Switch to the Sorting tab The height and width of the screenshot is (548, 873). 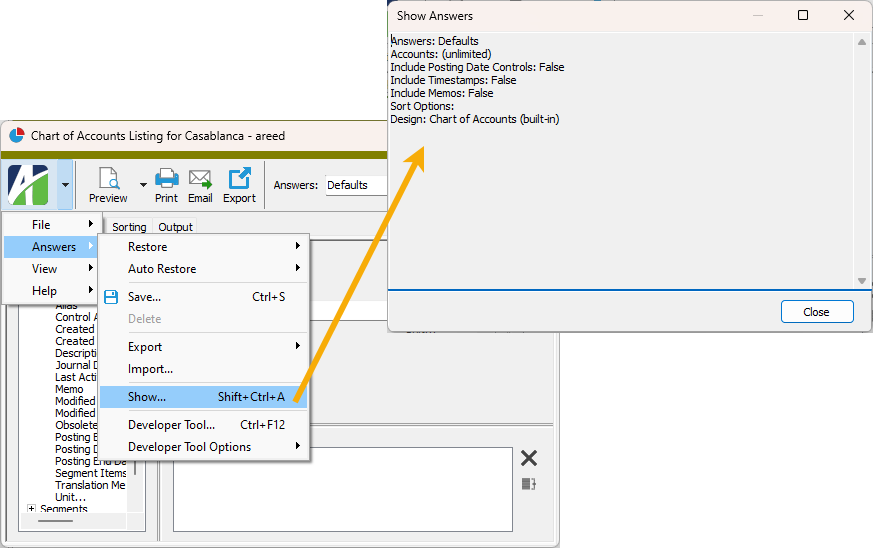pos(129,227)
